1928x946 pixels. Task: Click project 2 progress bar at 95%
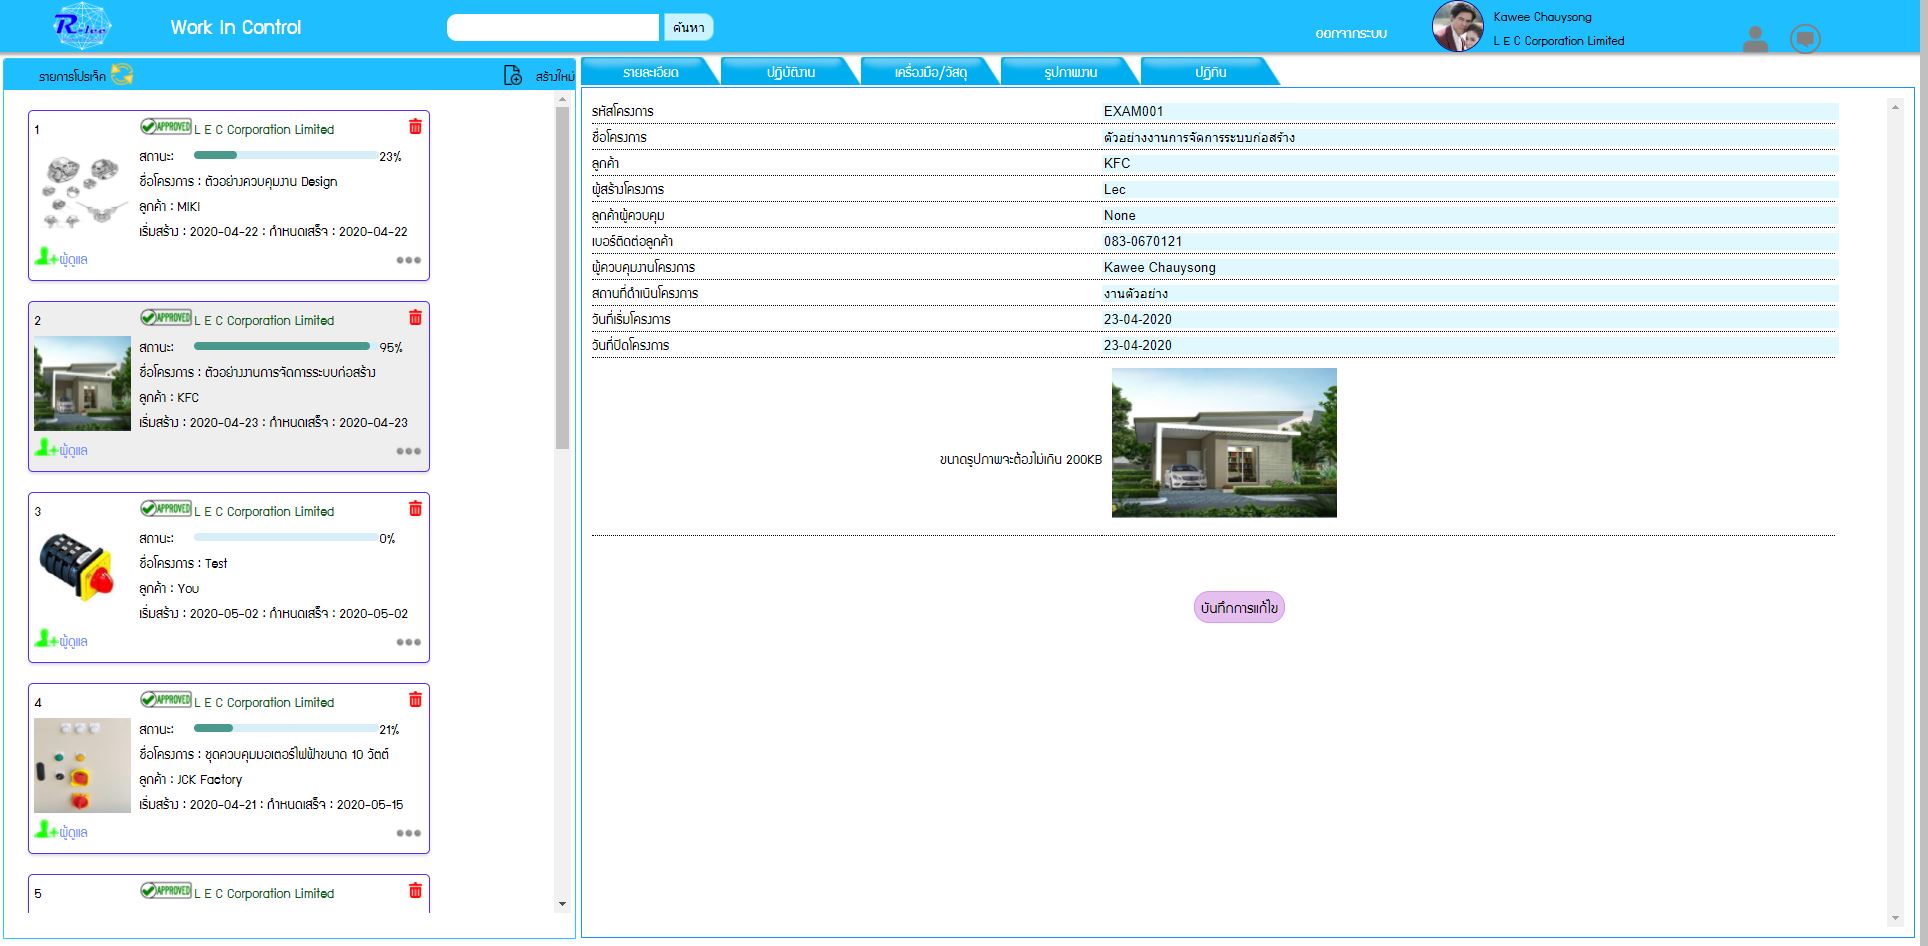click(285, 346)
